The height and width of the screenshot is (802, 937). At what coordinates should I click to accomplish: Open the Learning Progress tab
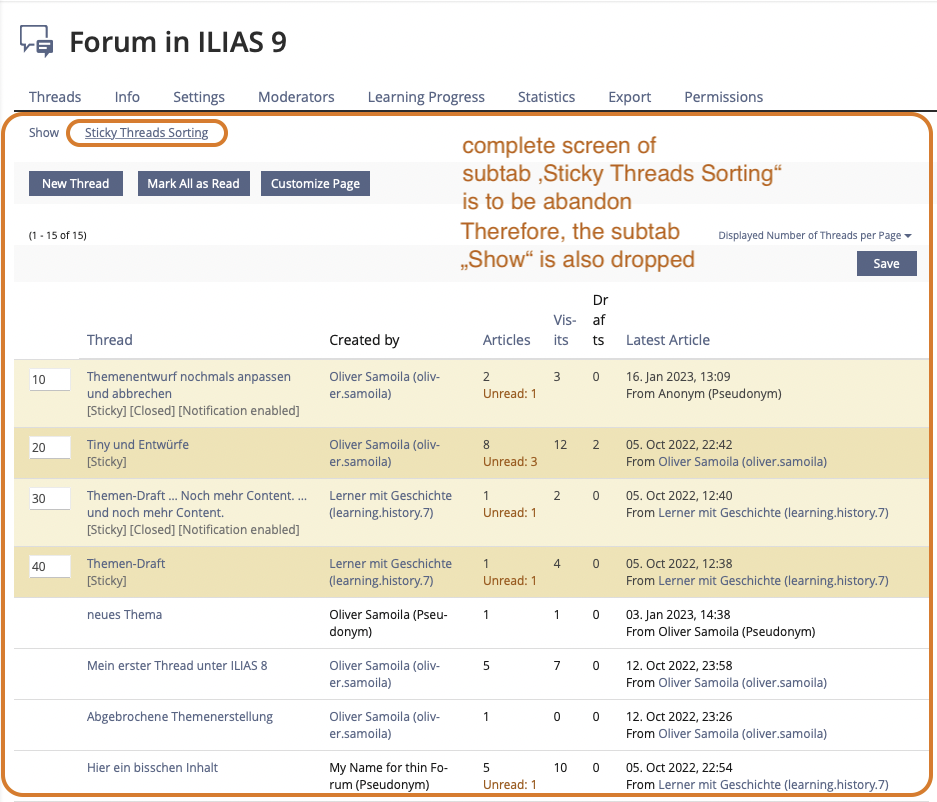[x=426, y=97]
